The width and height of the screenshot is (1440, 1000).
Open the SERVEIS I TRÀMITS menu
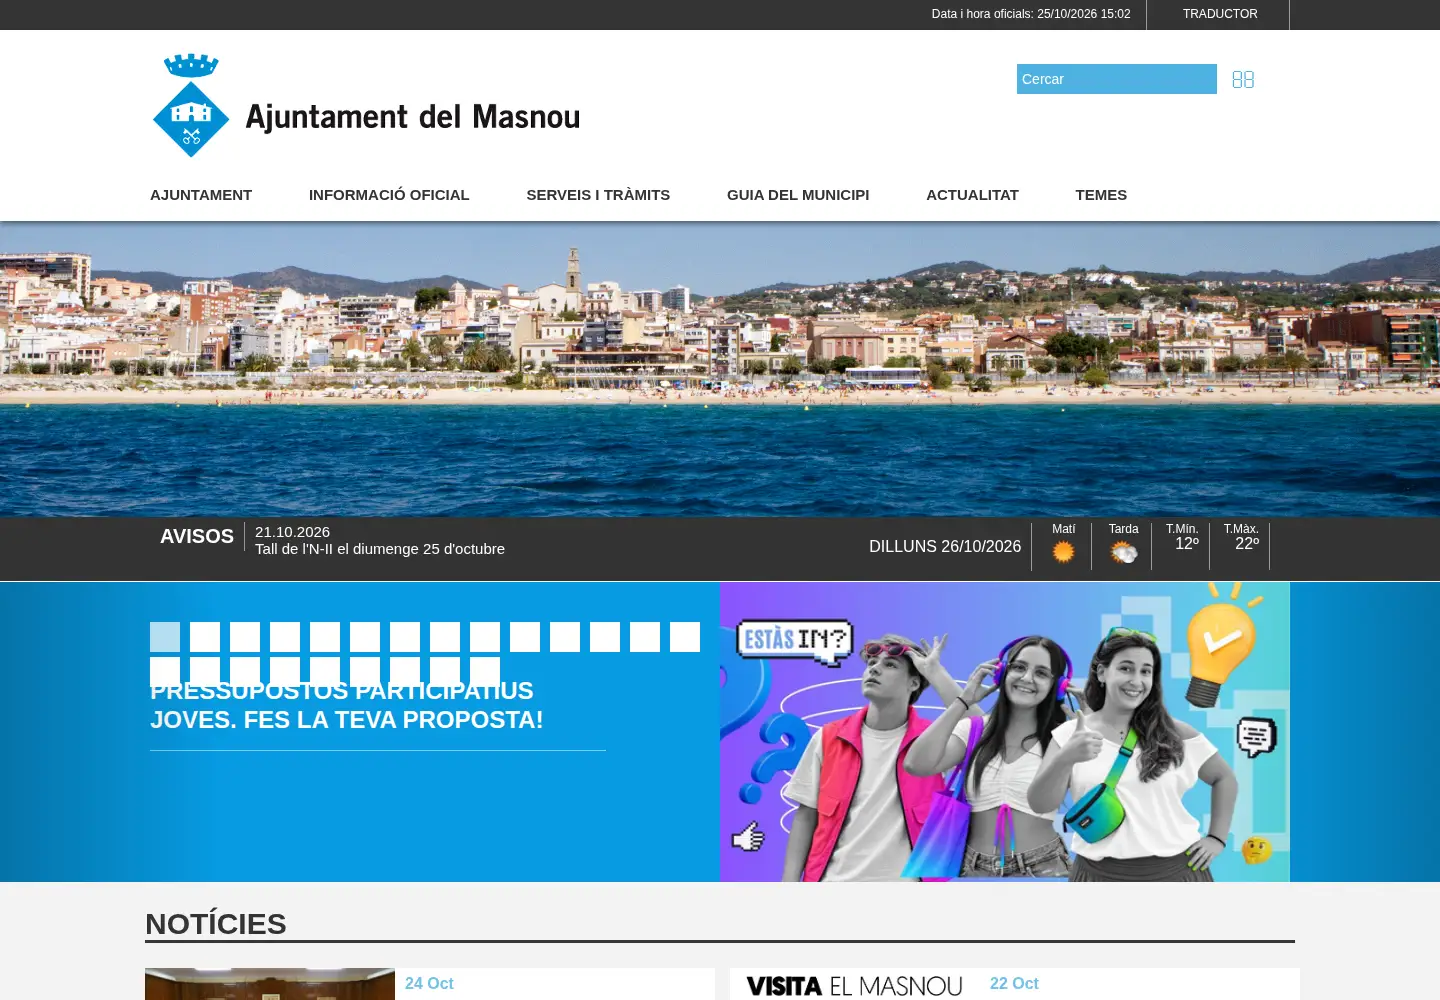pos(598,195)
